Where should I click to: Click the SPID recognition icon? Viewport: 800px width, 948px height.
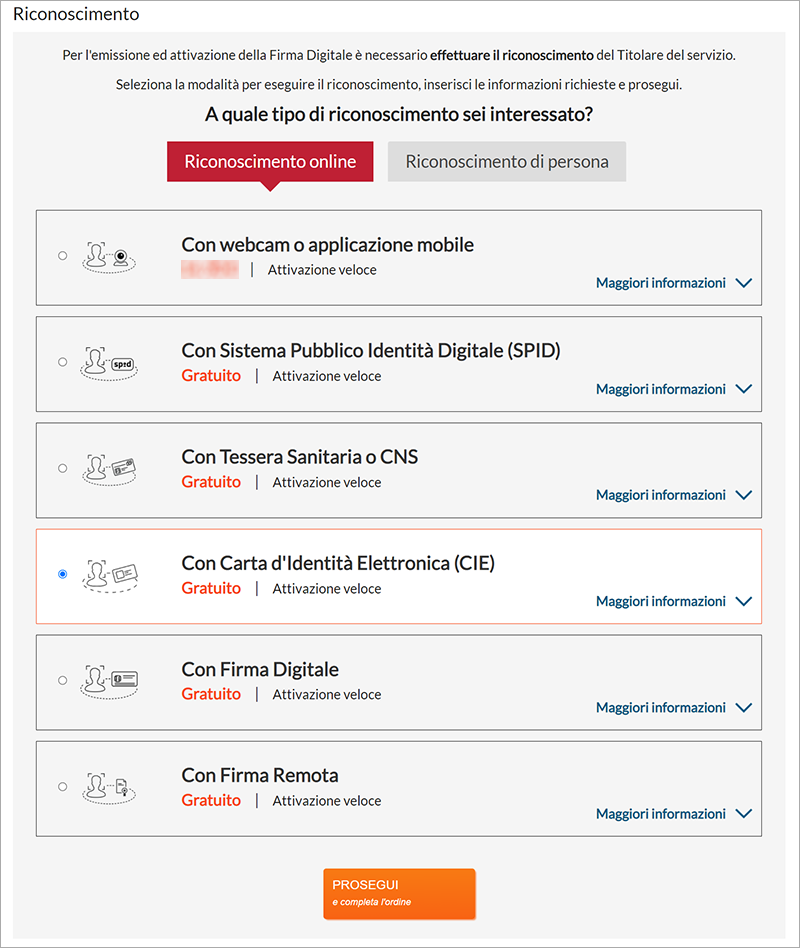[109, 363]
